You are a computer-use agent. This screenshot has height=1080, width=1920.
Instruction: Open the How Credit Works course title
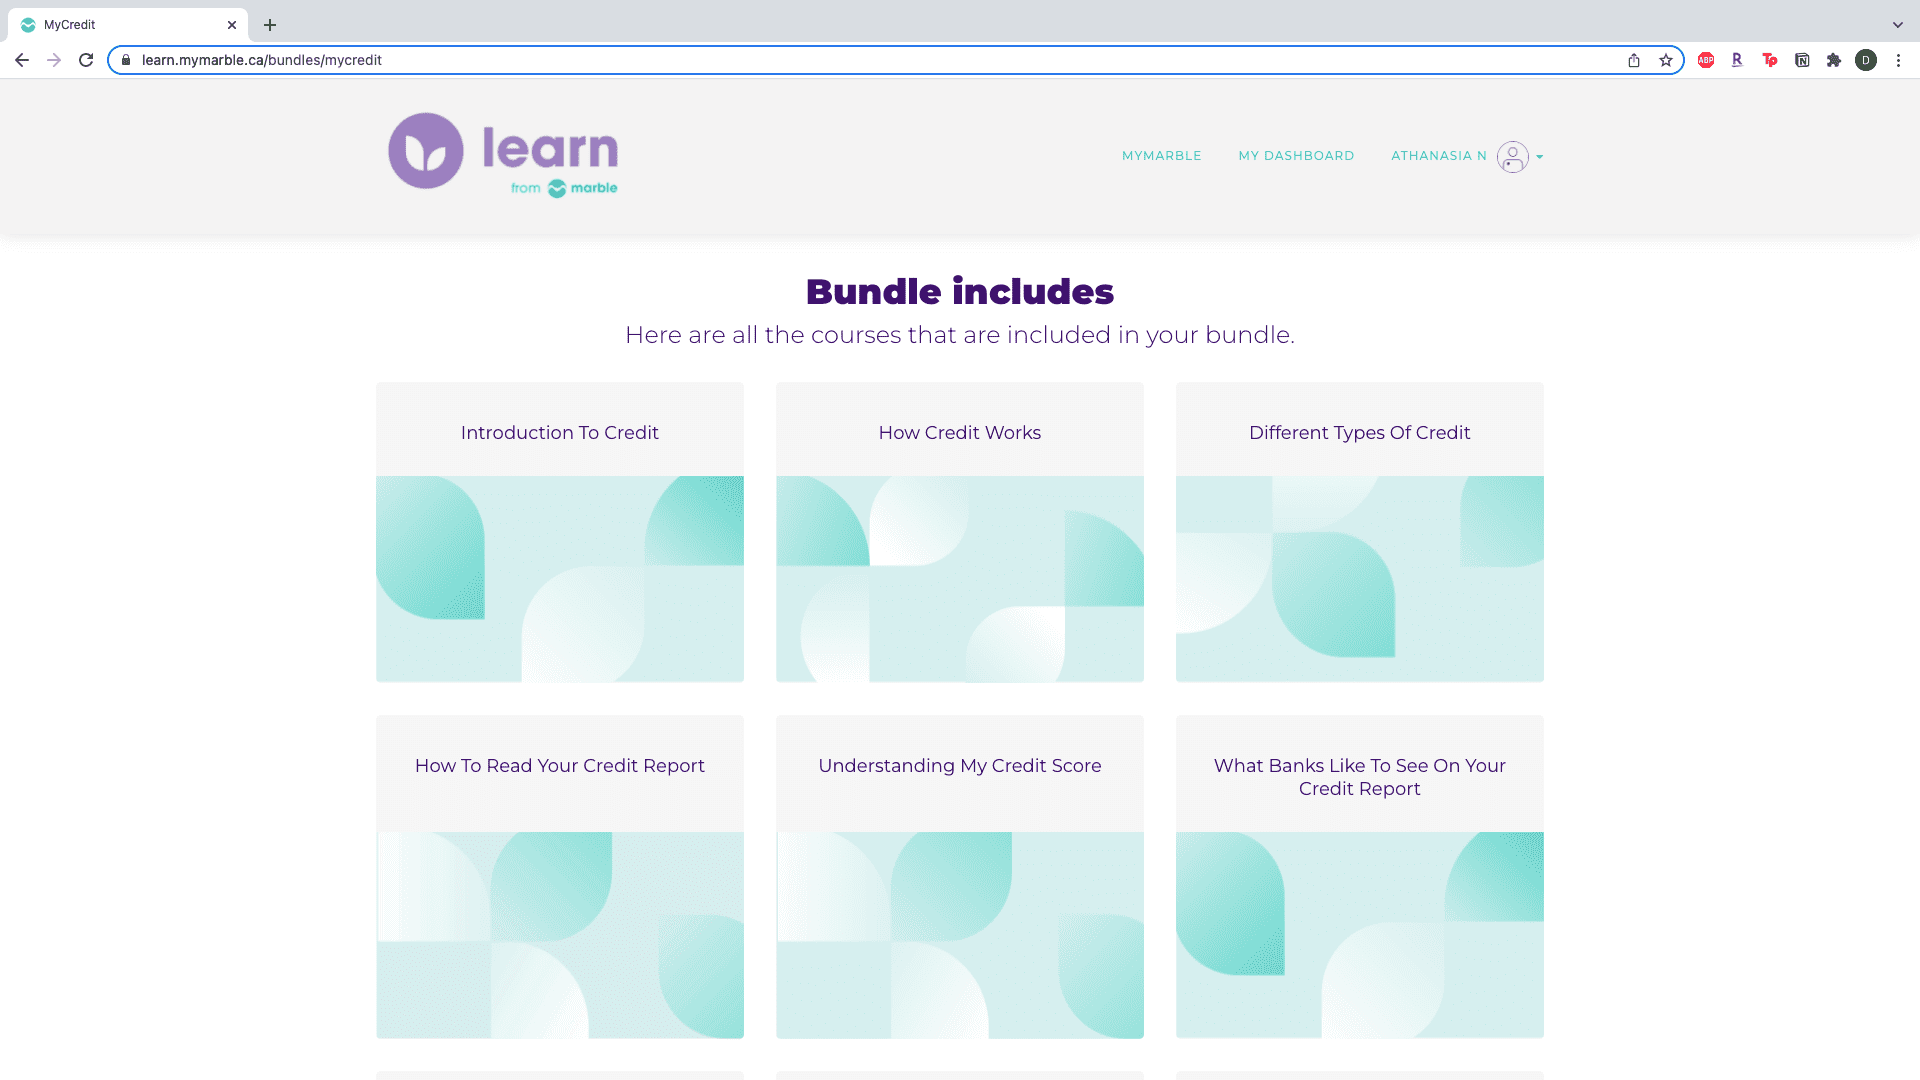click(960, 433)
